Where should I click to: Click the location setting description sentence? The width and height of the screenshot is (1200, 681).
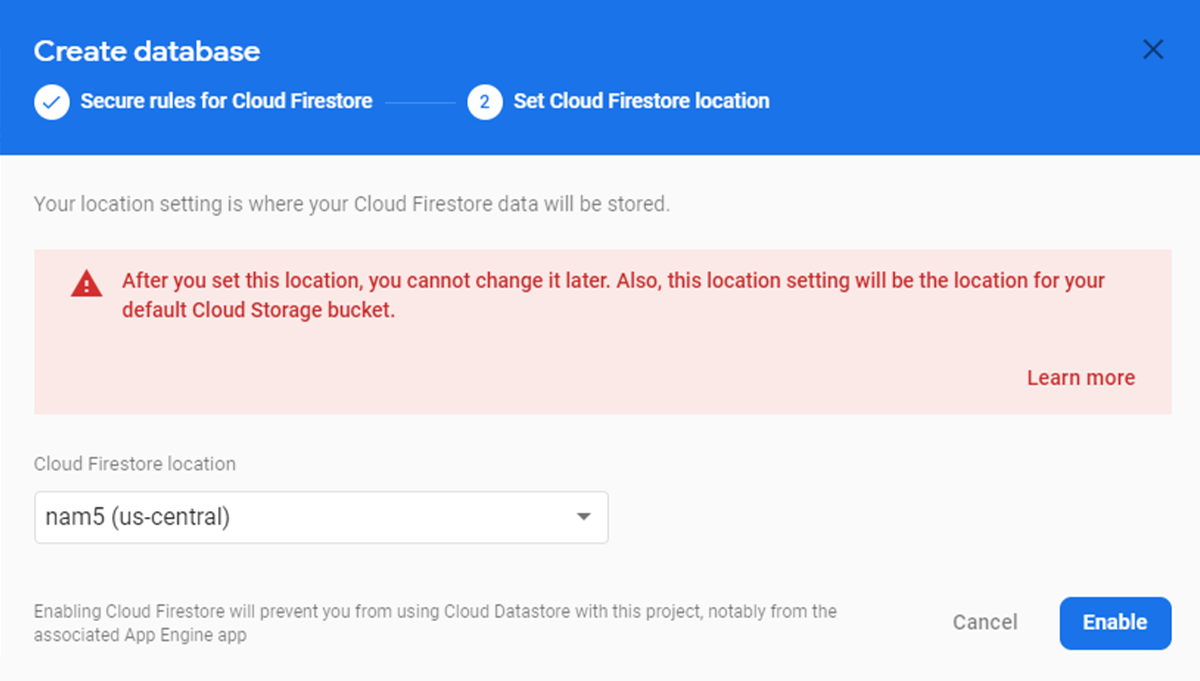pyautogui.click(x=351, y=204)
